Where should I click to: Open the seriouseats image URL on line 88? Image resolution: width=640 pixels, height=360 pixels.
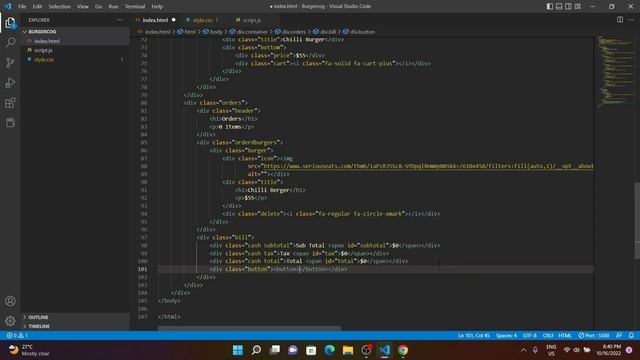pyautogui.click(x=429, y=166)
